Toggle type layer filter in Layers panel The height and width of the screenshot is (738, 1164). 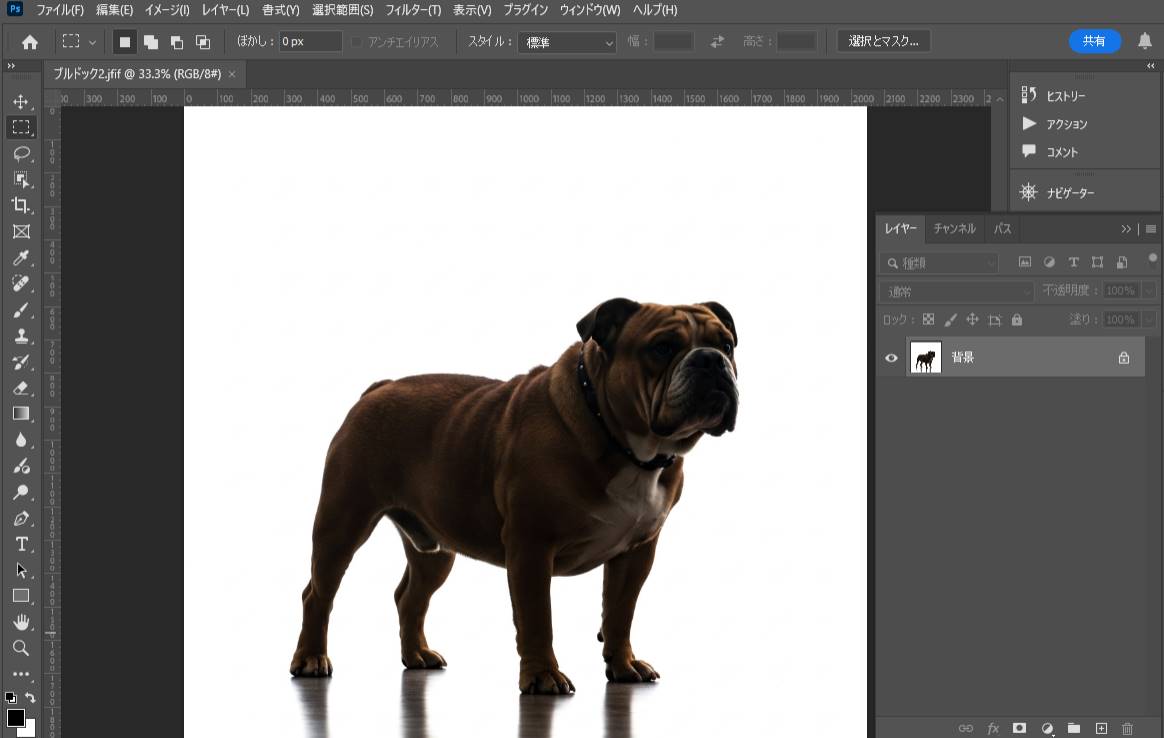click(x=1073, y=262)
